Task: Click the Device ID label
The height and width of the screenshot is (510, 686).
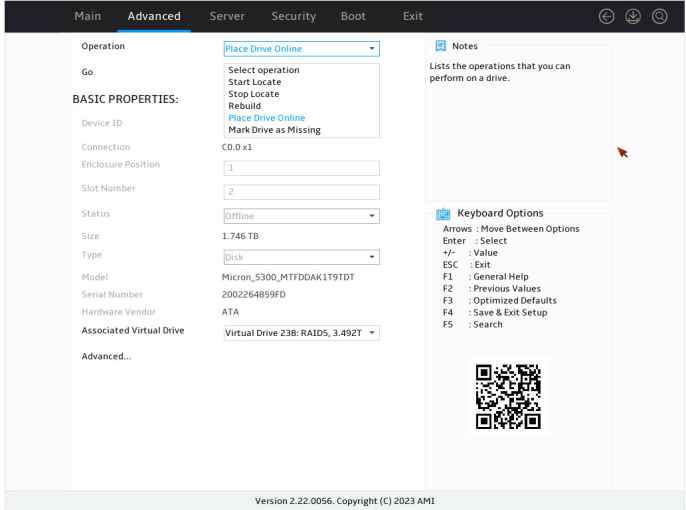Action: (102, 123)
